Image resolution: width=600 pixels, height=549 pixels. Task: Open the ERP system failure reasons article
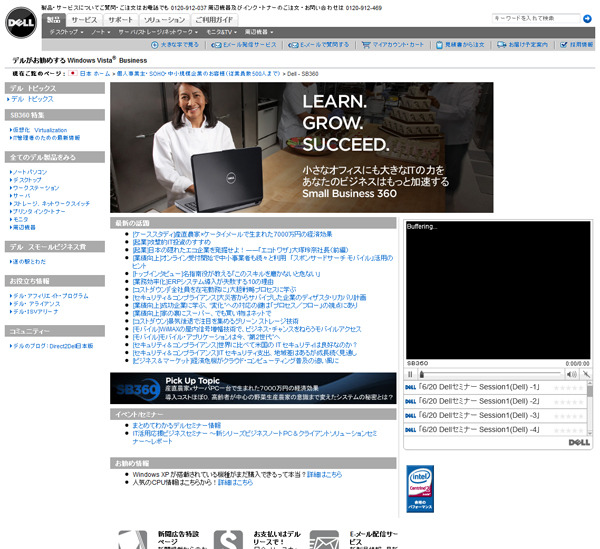pyautogui.click(x=203, y=282)
